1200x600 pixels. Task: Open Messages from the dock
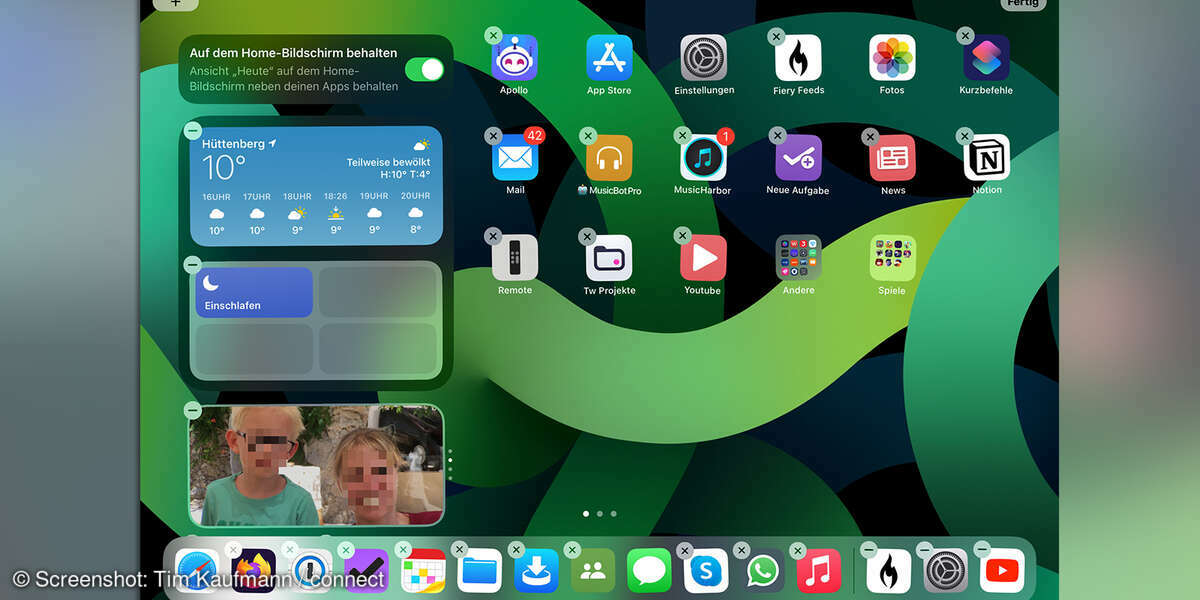(649, 571)
